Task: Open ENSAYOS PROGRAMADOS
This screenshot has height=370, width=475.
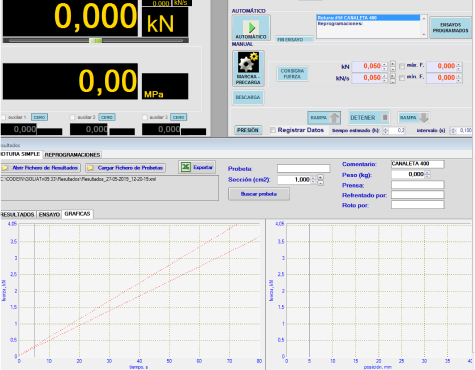Action: tap(450, 28)
